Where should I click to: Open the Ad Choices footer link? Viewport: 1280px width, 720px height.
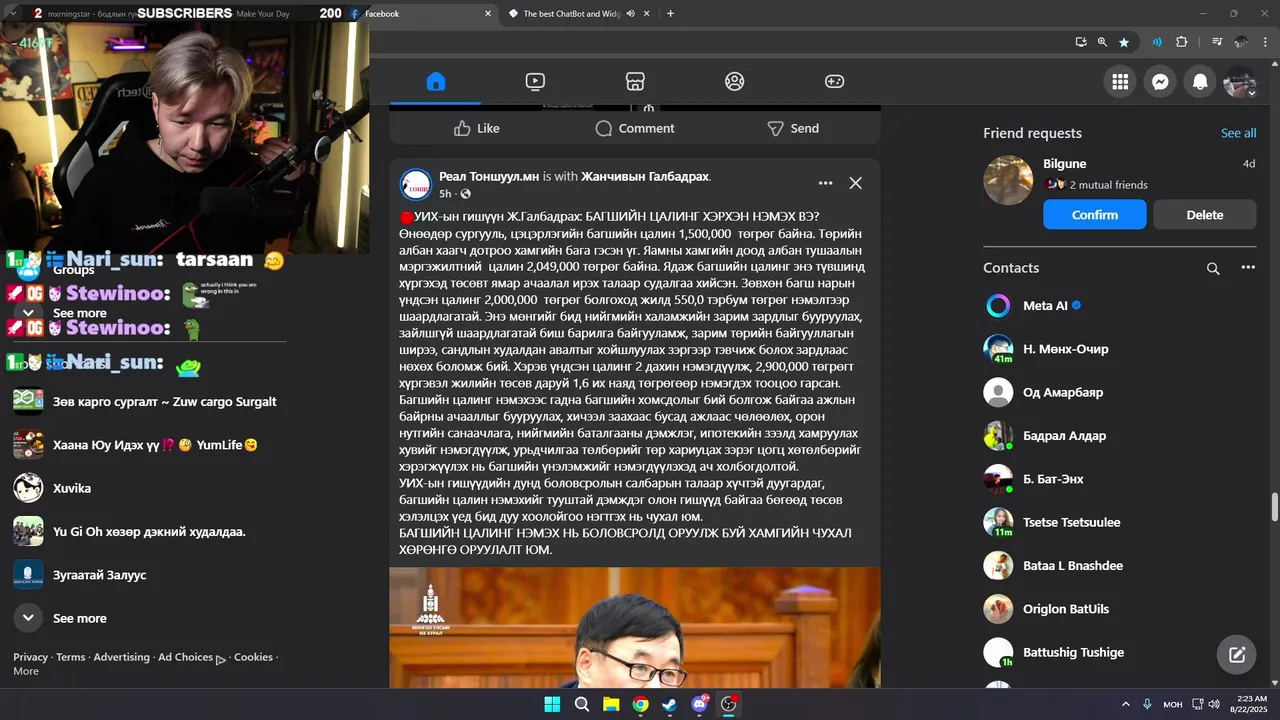click(191, 658)
